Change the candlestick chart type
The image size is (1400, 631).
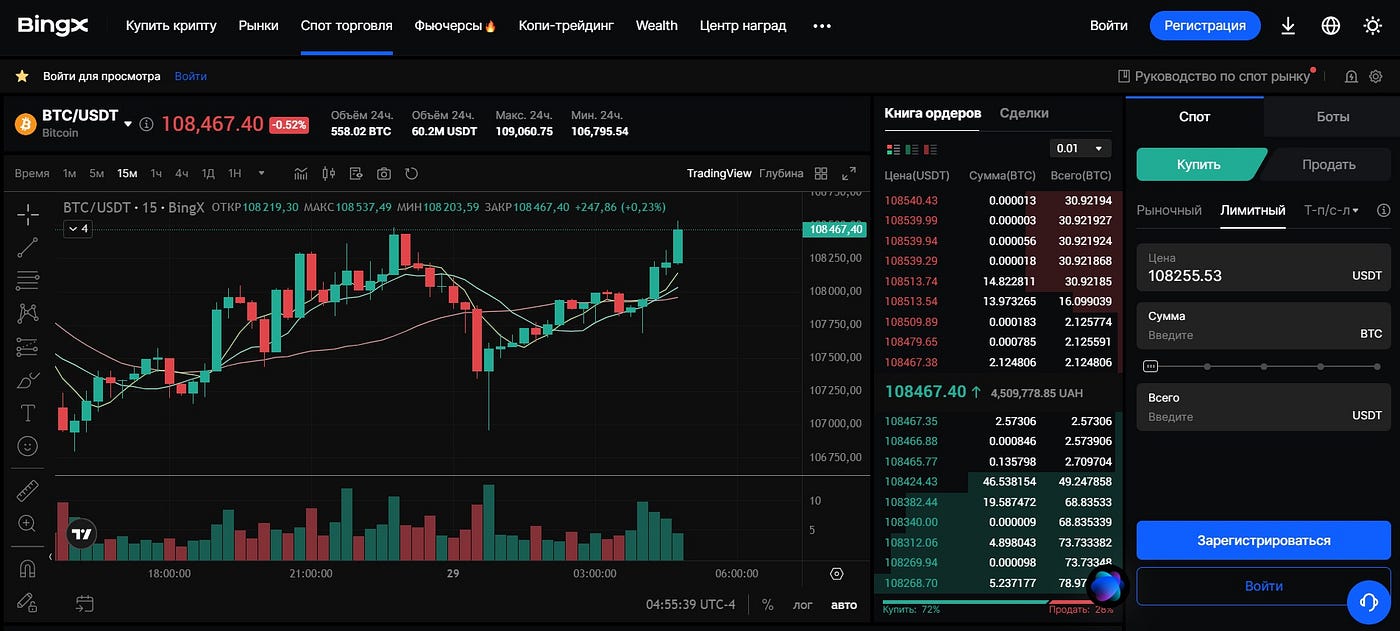[328, 173]
